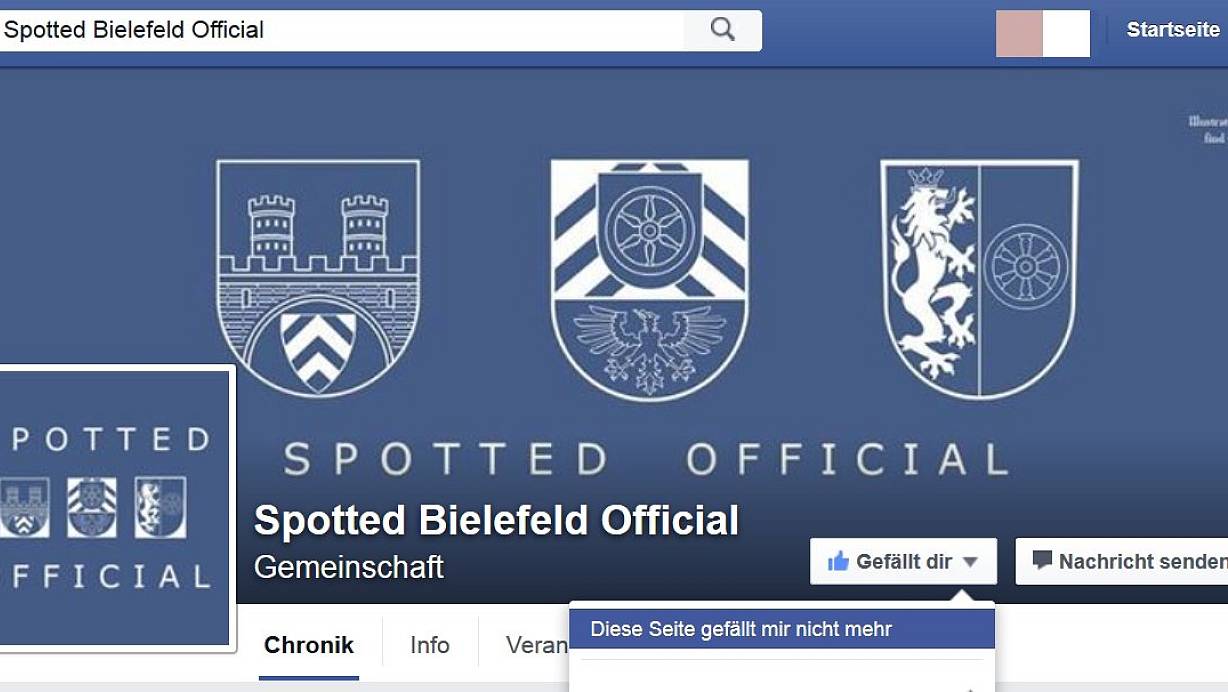Click the Gemeinschaft category label
This screenshot has height=692, width=1228.
[x=349, y=567]
